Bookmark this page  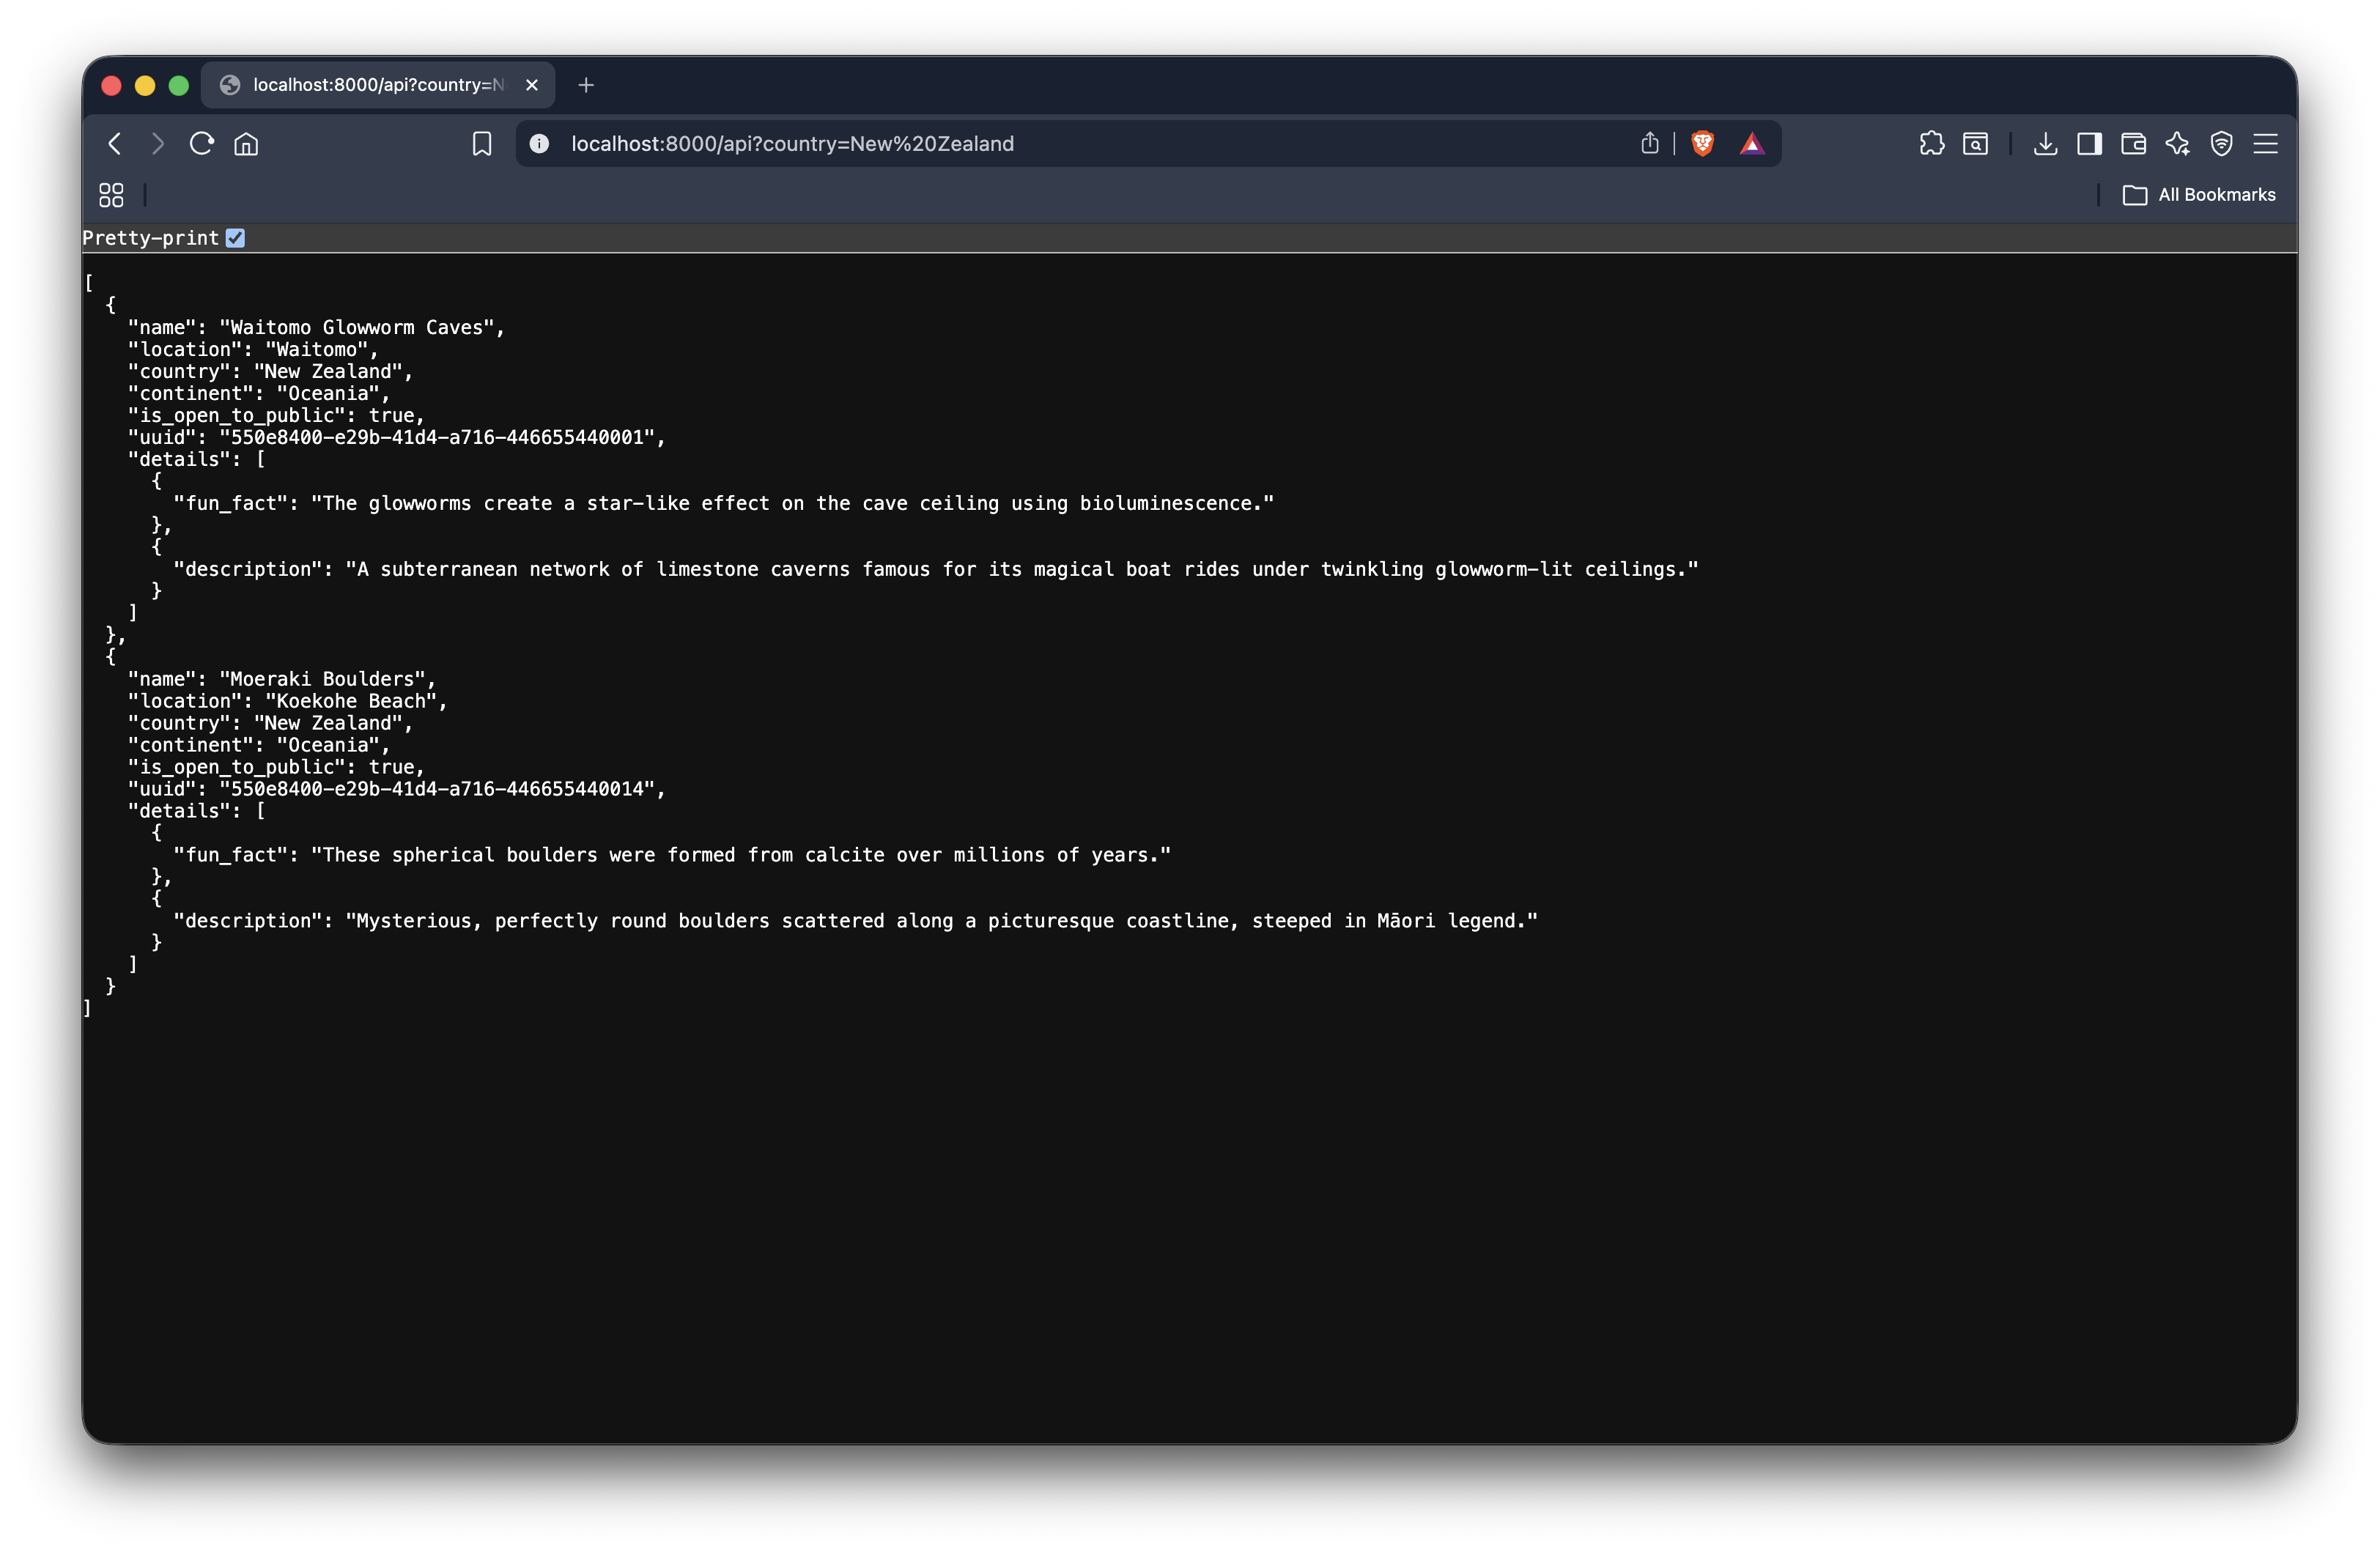click(x=482, y=144)
